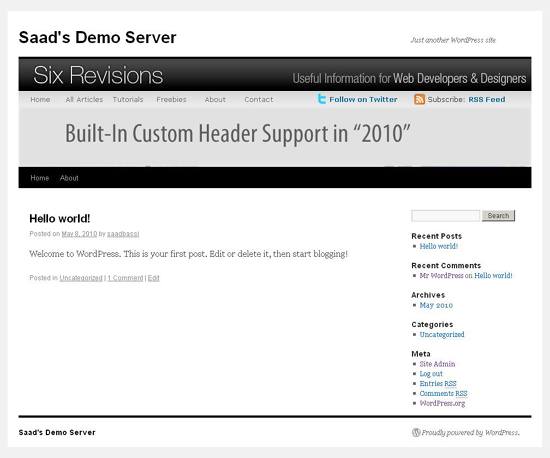Select All Articles in banner menu
This screenshot has height=458, width=550.
tap(84, 100)
